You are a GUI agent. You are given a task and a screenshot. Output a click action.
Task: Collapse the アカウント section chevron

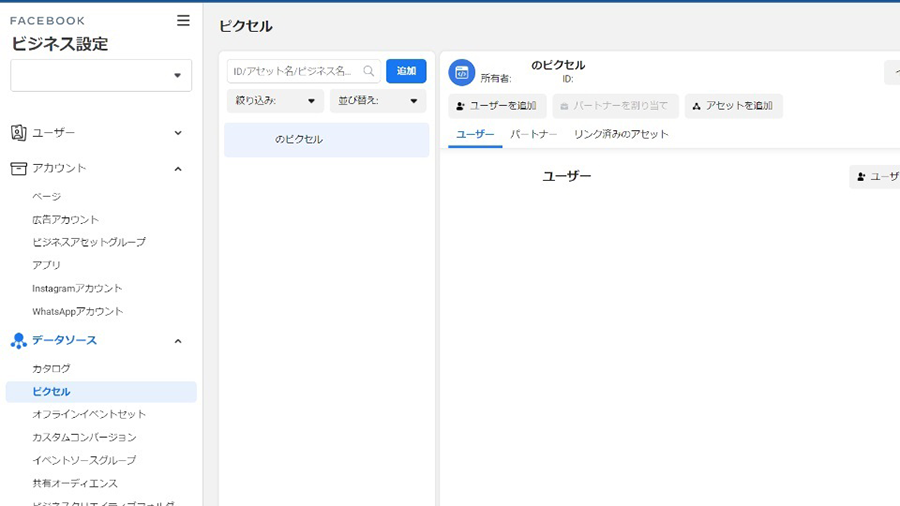[x=178, y=169]
